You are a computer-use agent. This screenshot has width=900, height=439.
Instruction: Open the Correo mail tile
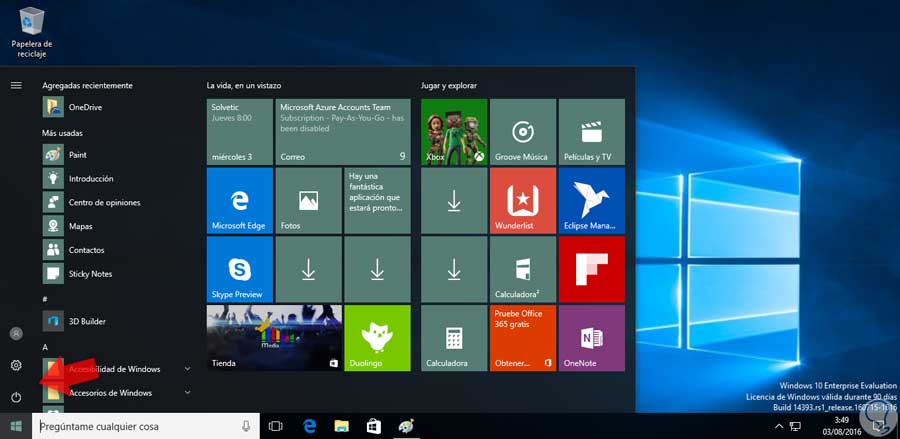click(x=343, y=132)
